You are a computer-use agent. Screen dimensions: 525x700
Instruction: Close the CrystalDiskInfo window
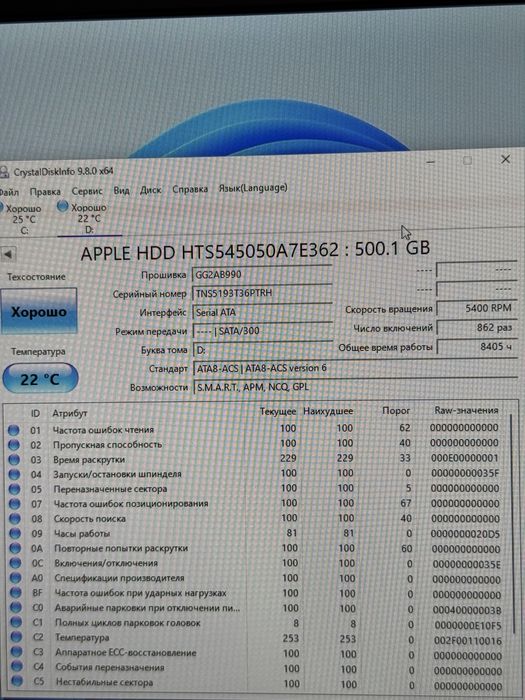tap(505, 159)
